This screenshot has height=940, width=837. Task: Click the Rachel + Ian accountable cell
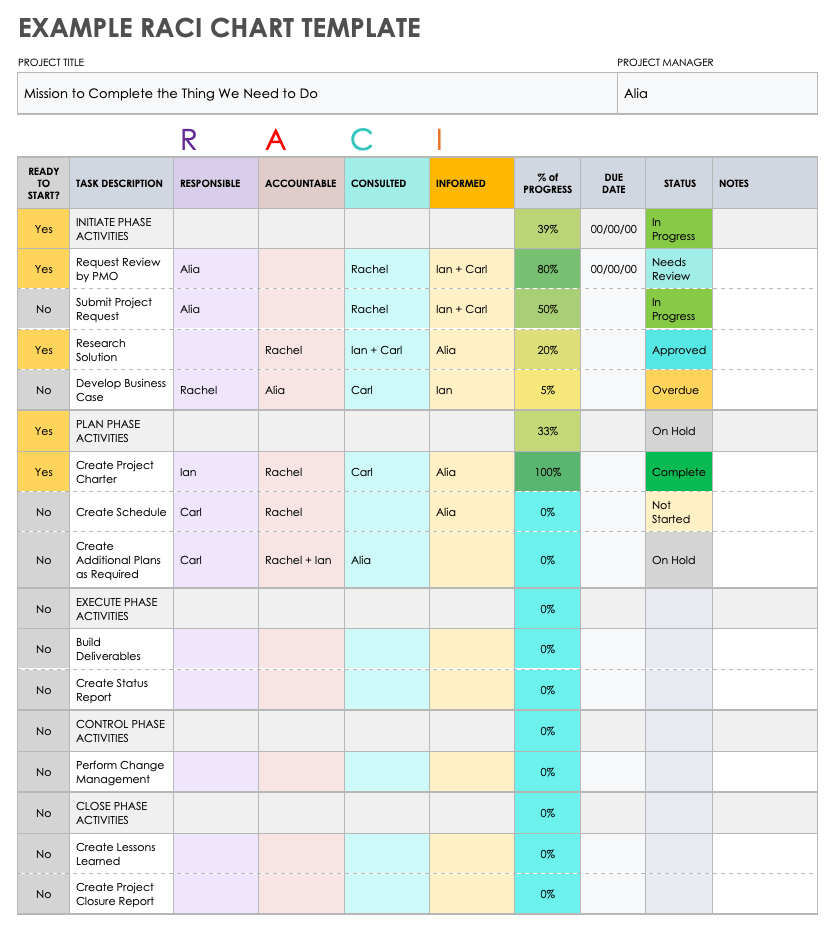point(301,560)
